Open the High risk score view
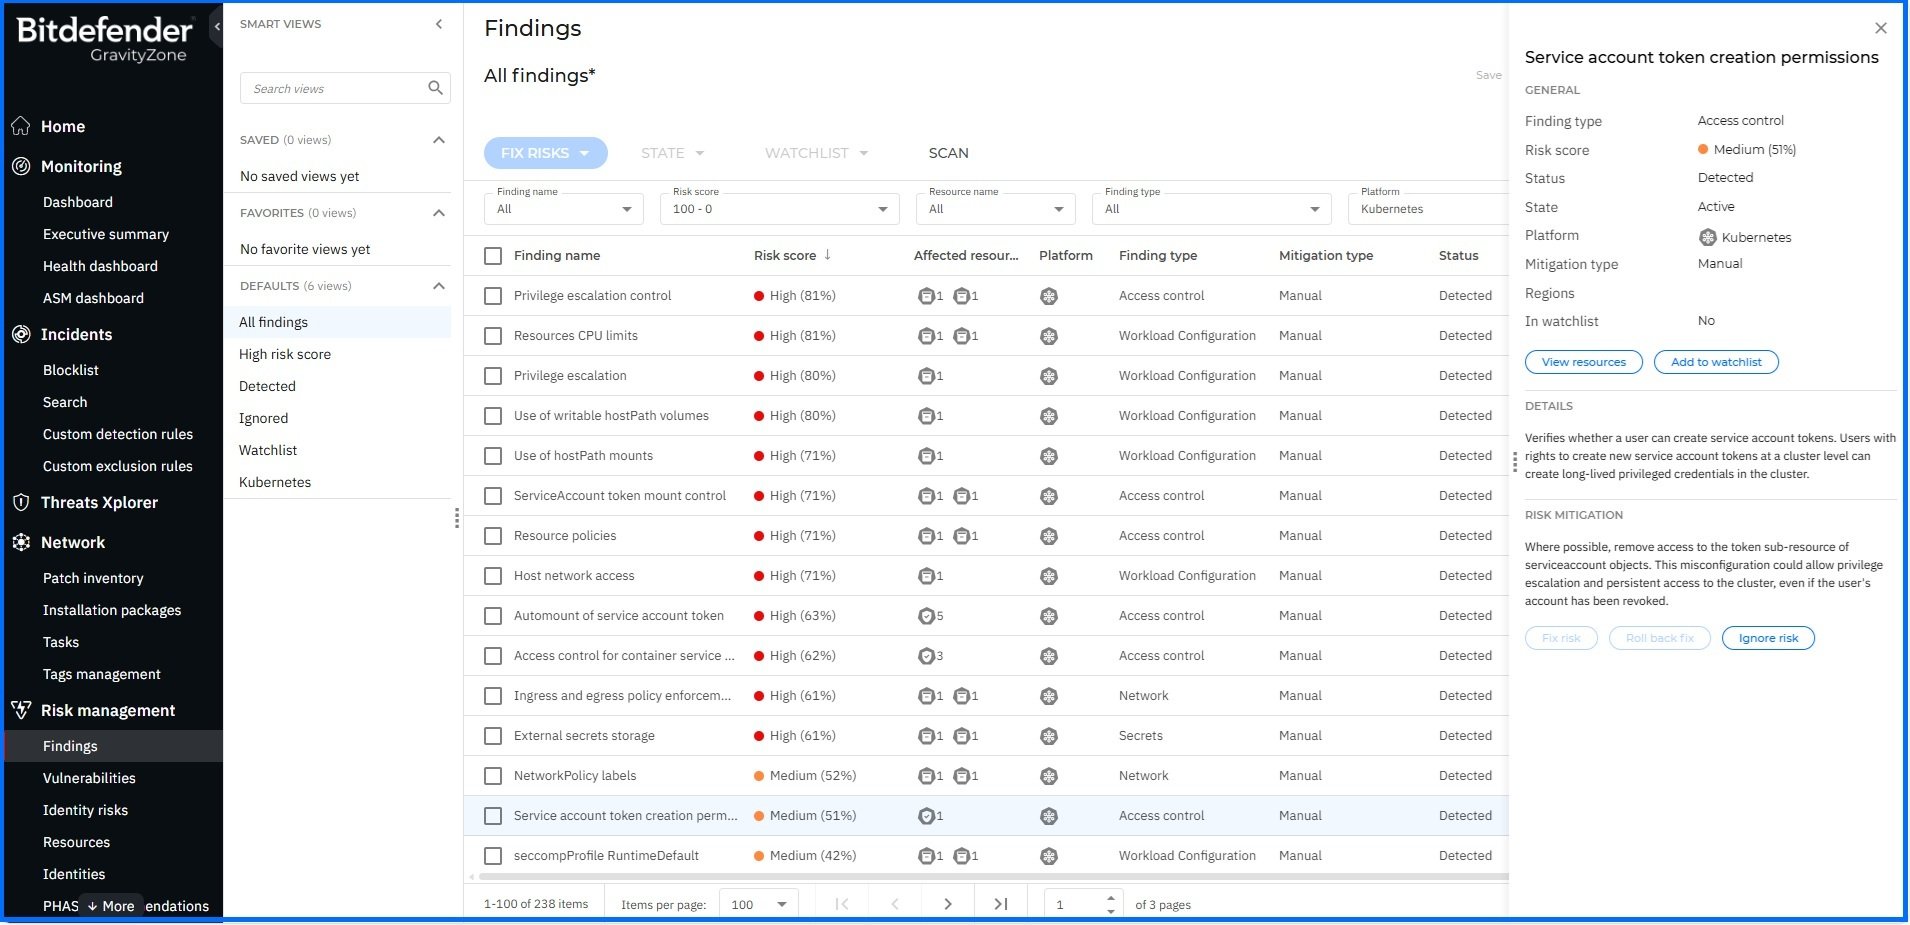1910x925 pixels. 285,354
